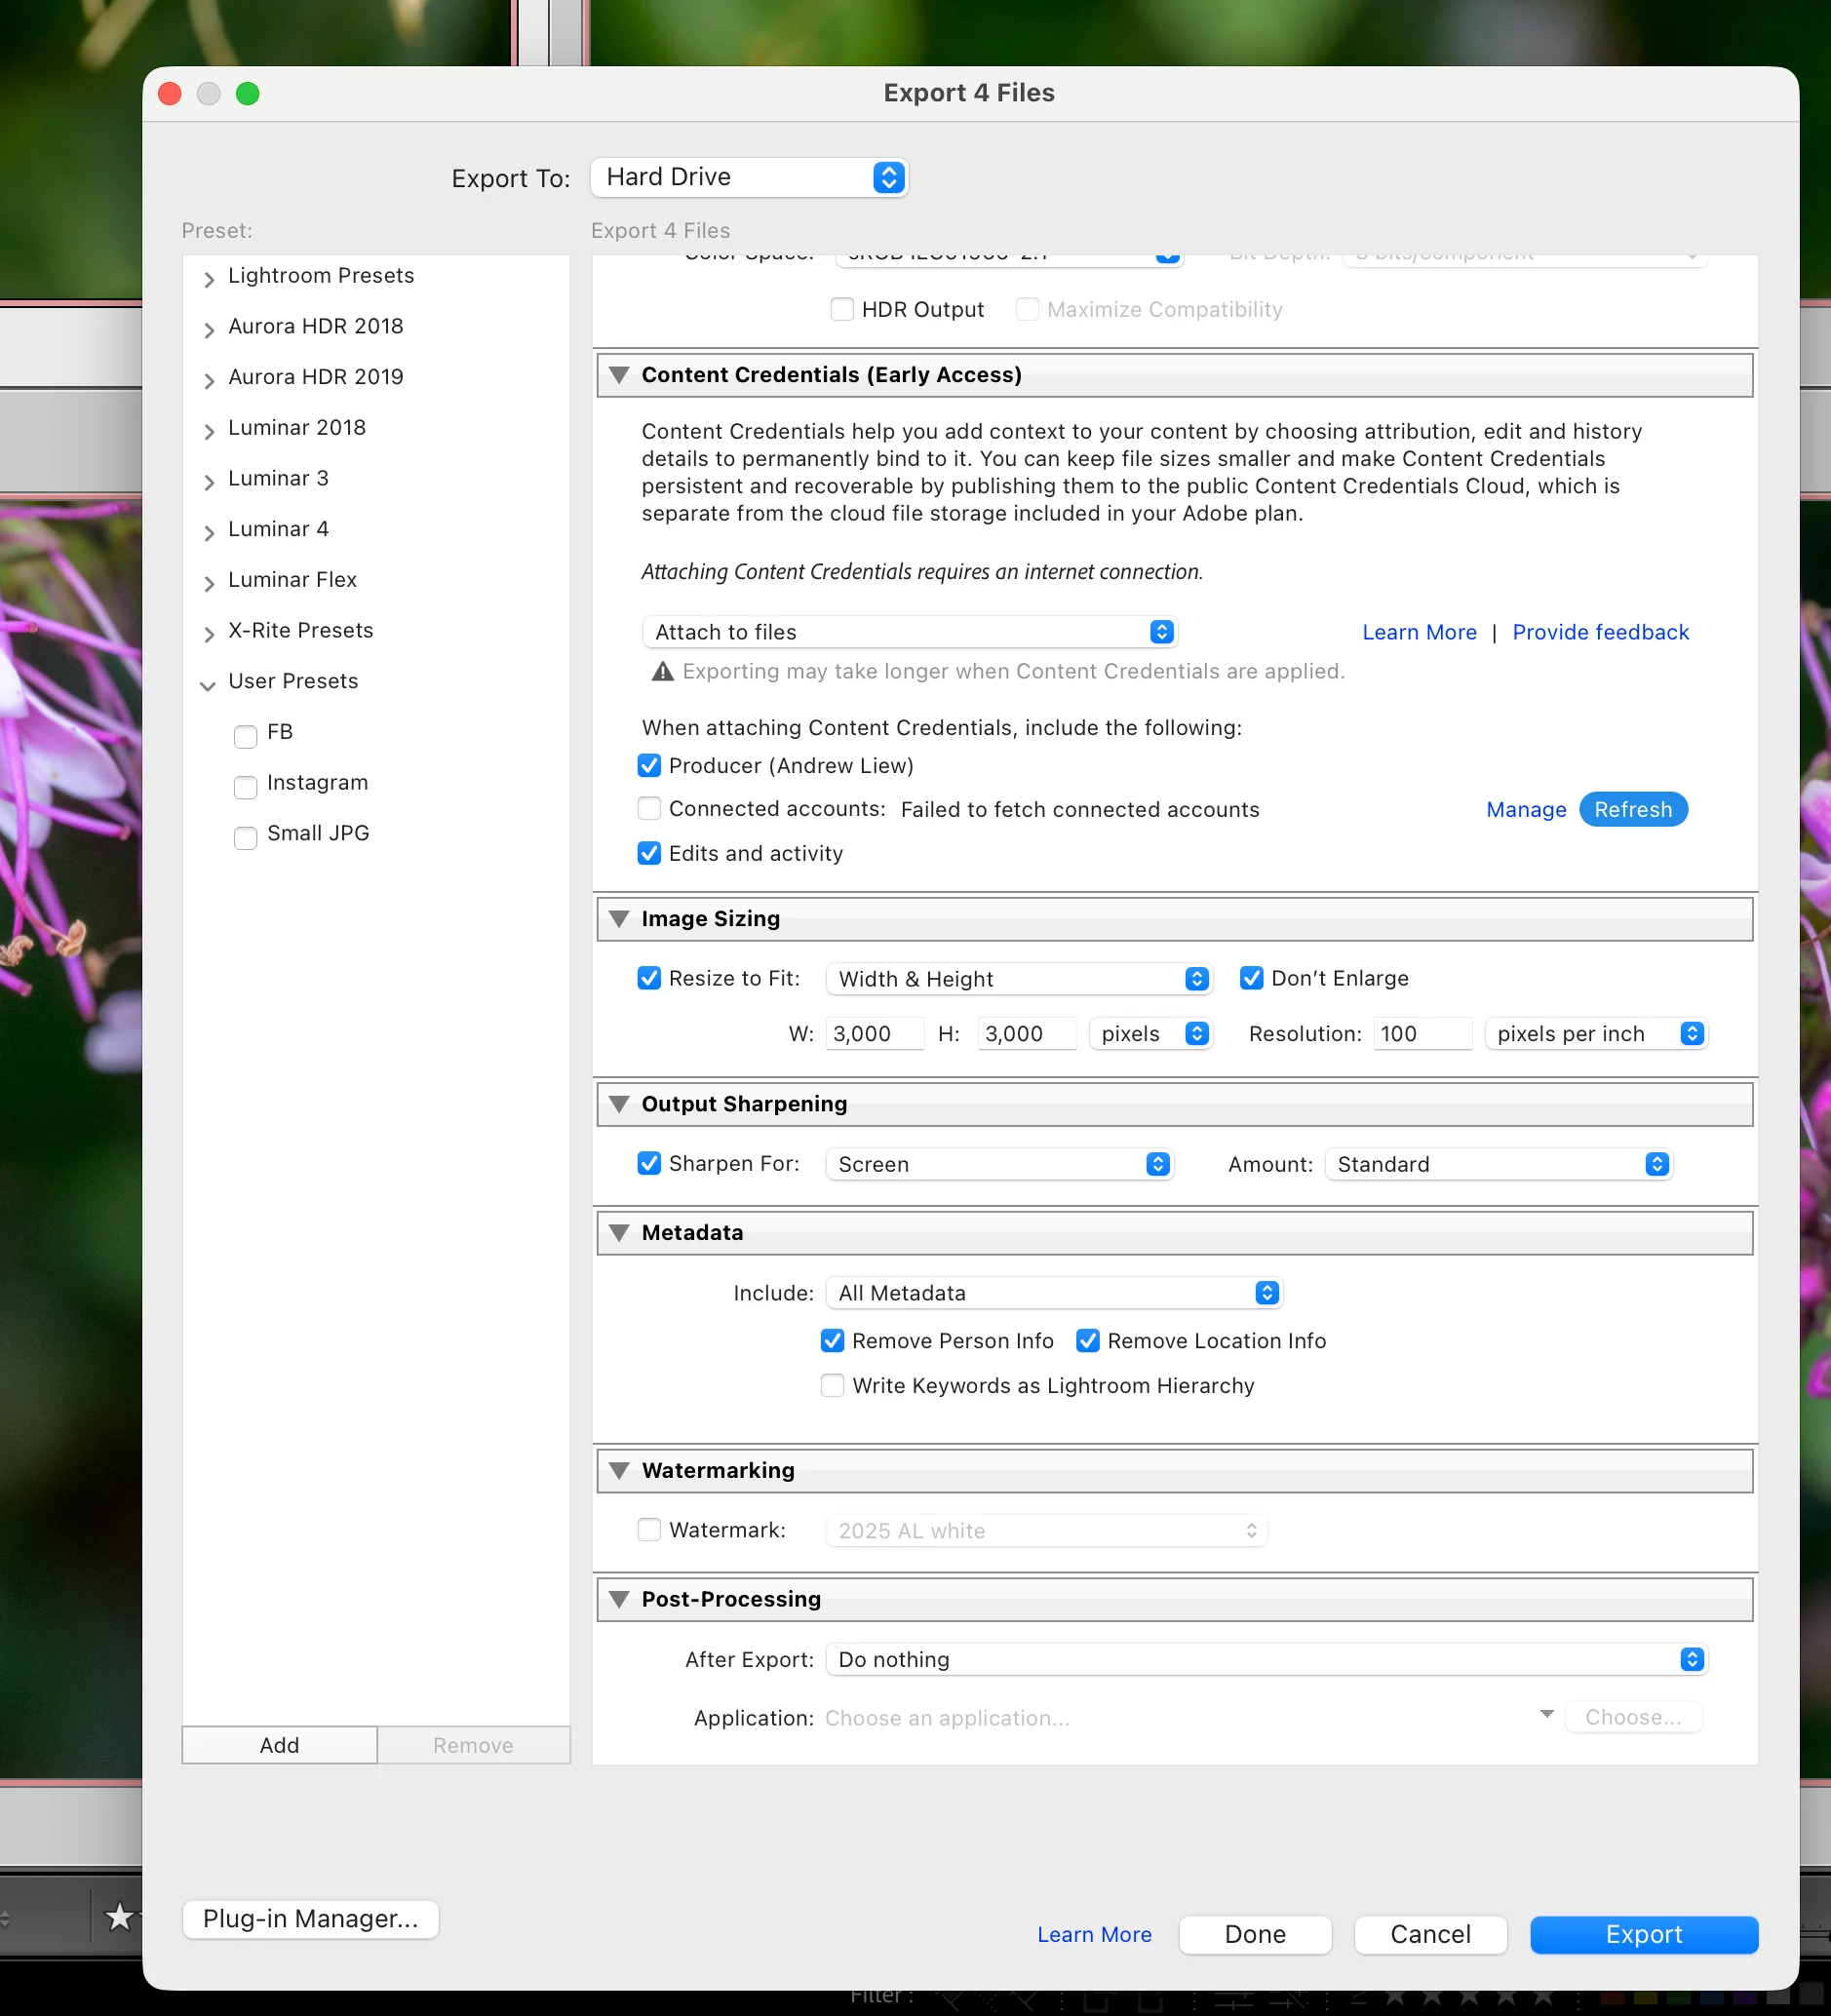This screenshot has width=1831, height=2016.
Task: Collapse the Metadata section triangle
Action: pyautogui.click(x=619, y=1233)
